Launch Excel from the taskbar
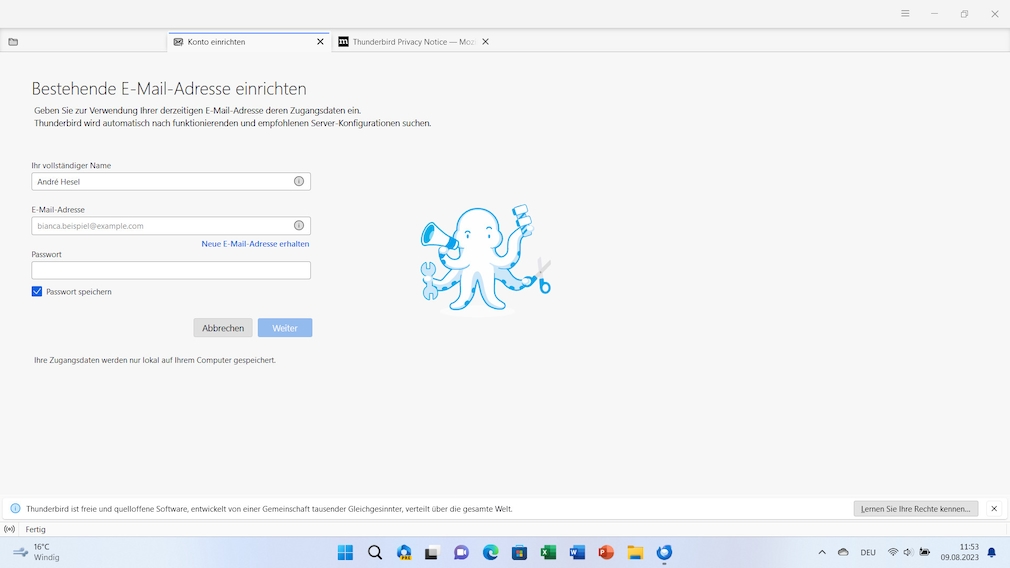 [x=548, y=552]
